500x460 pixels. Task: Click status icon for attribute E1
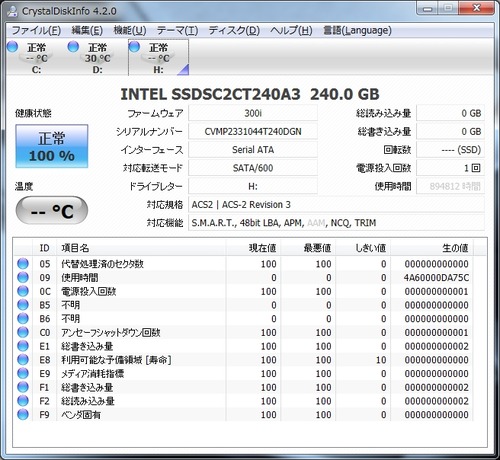pyautogui.click(x=23, y=346)
